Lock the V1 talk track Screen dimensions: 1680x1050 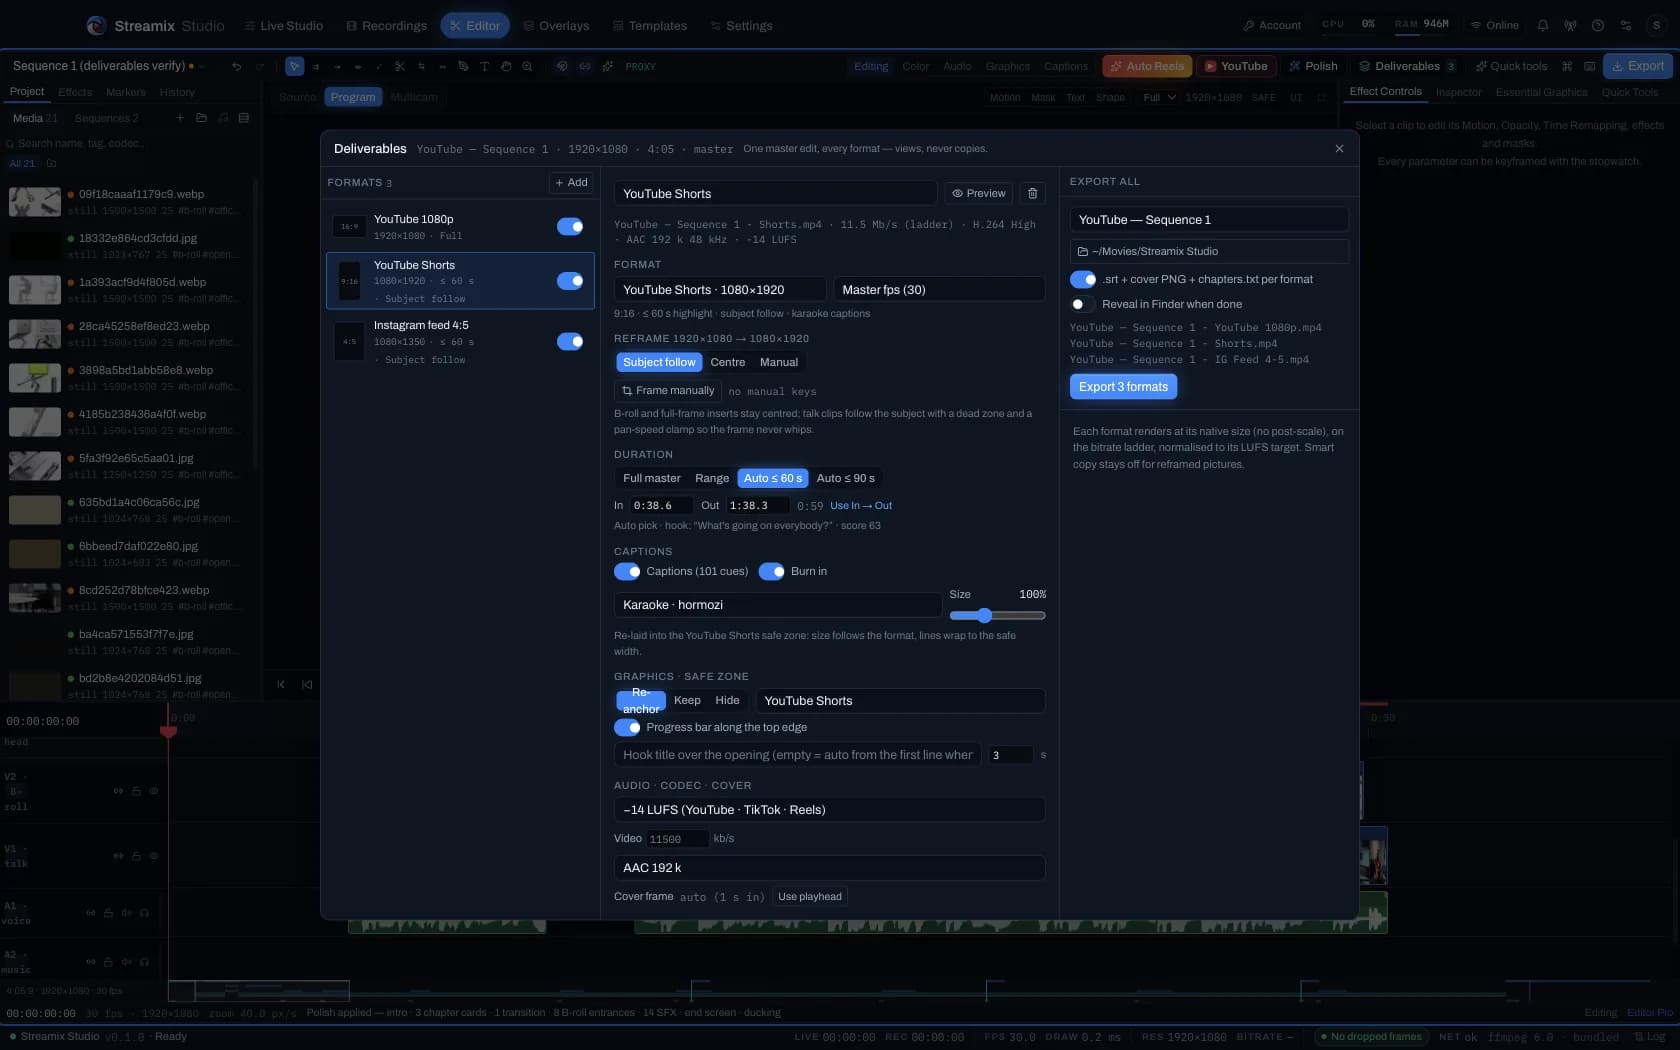click(136, 856)
